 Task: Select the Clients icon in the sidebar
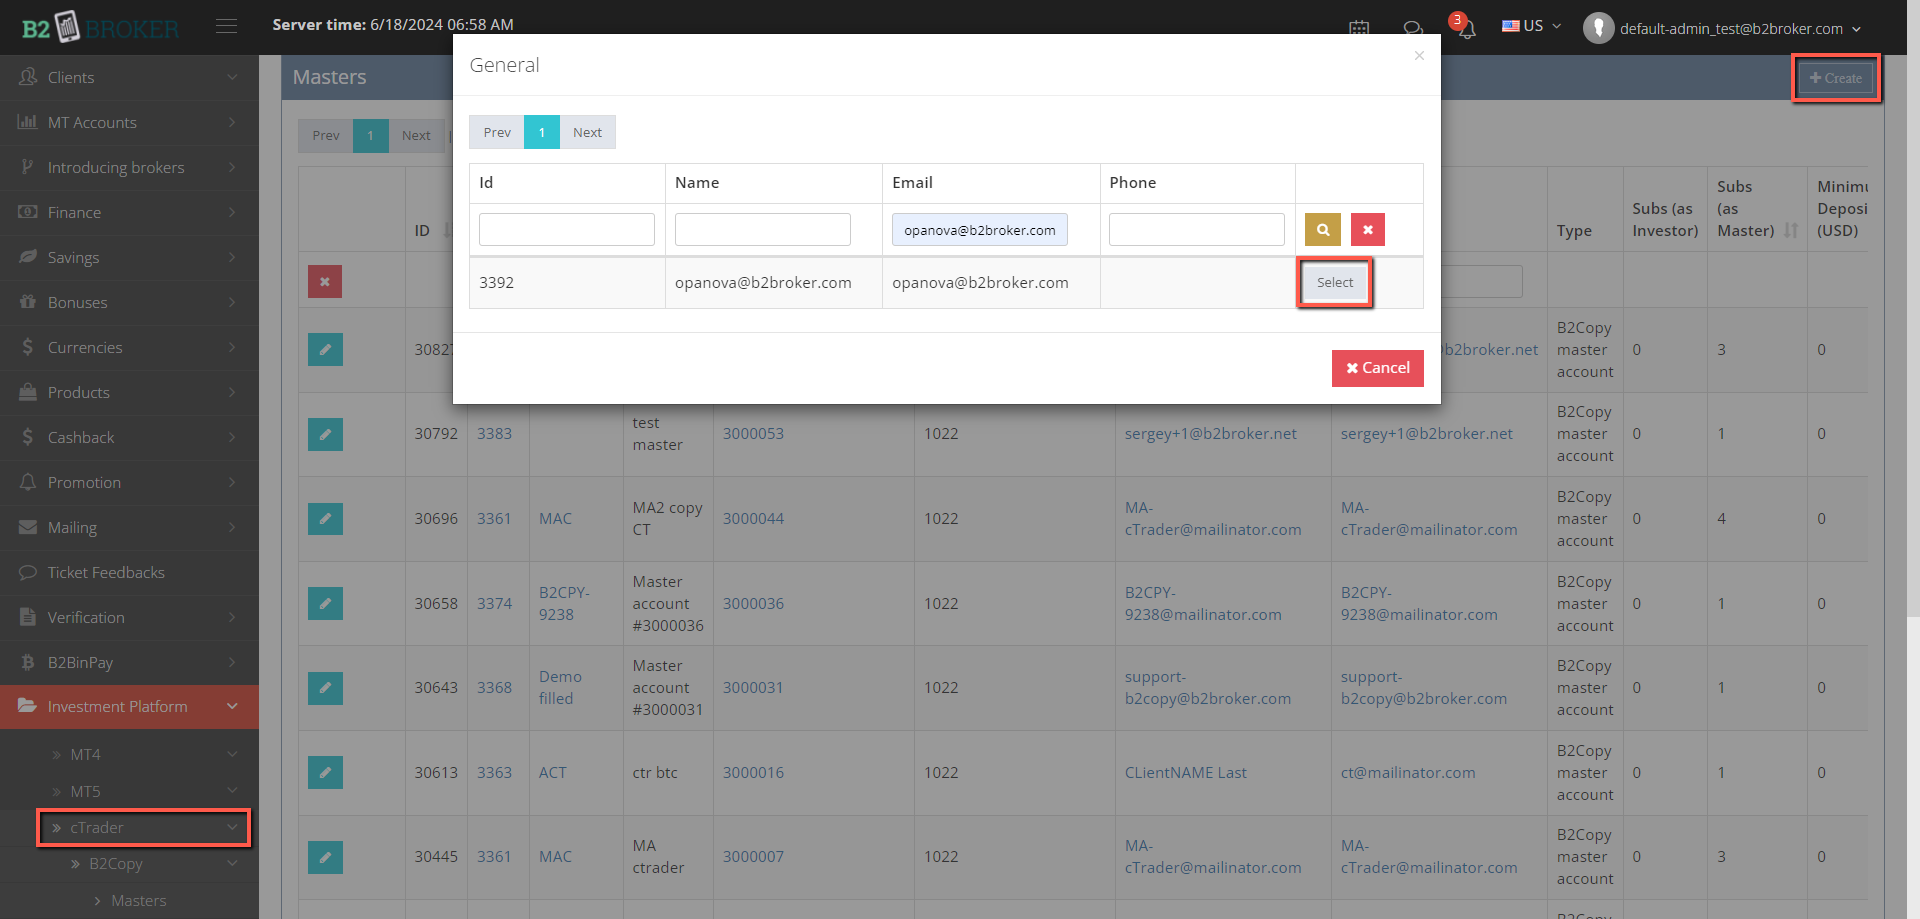(x=28, y=76)
